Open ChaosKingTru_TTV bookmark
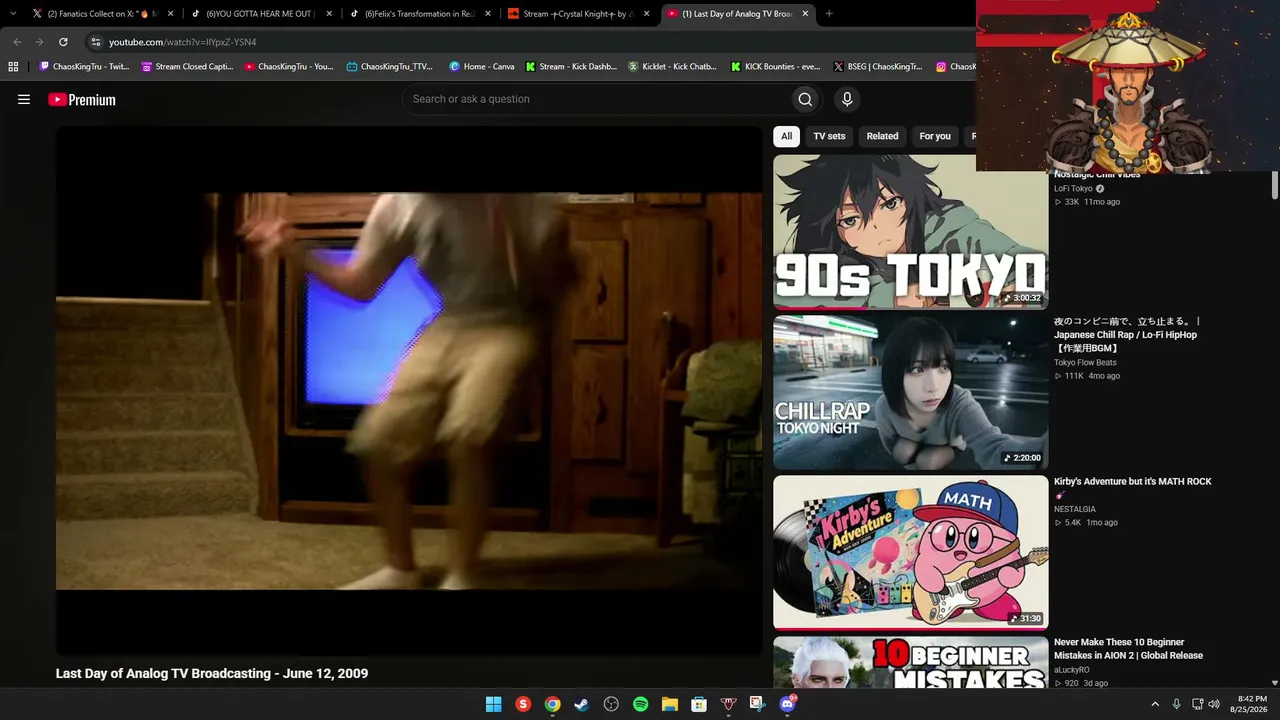This screenshot has height=720, width=1280. click(x=390, y=67)
